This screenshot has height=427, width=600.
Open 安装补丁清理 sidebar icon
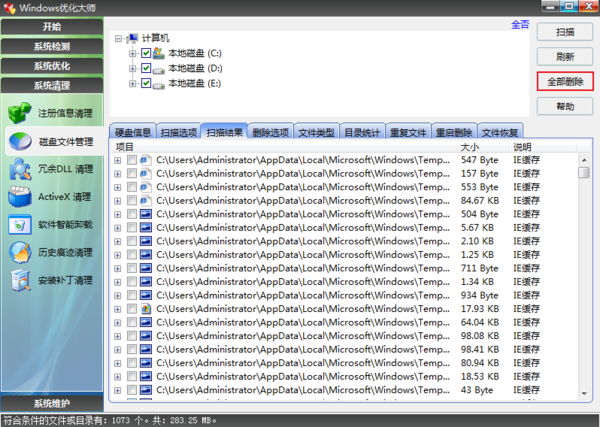(x=20, y=280)
